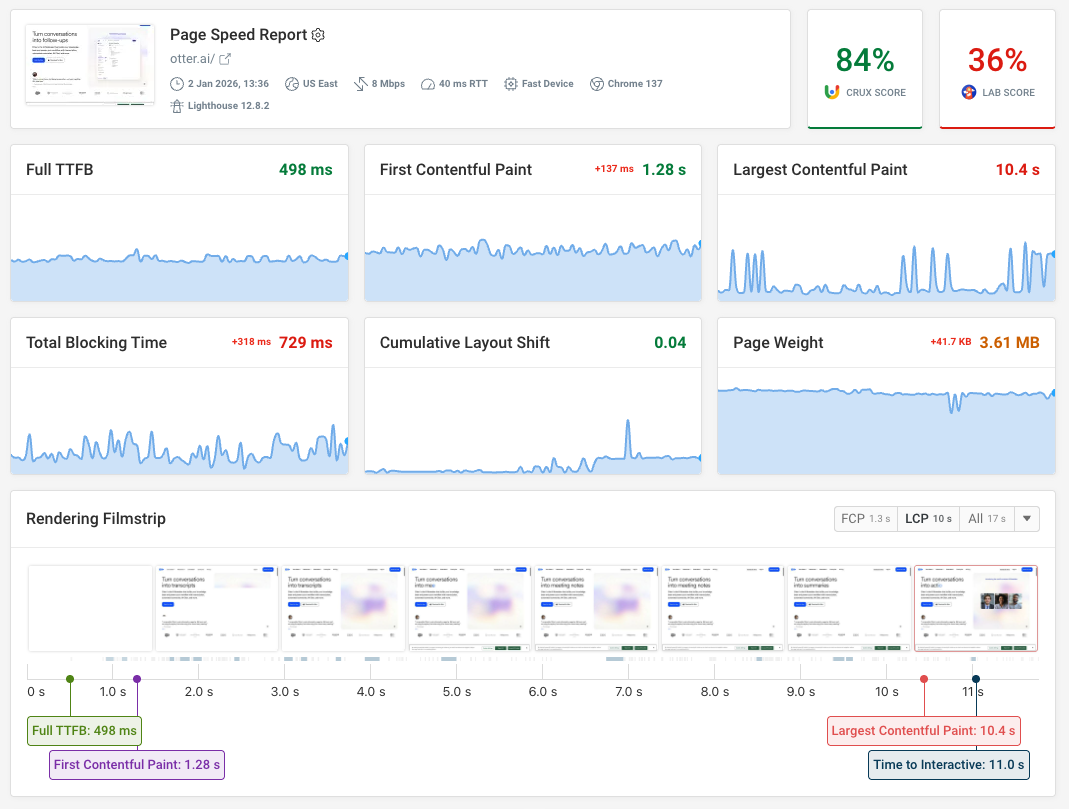
Task: Expand the filmstrip view dropdown arrow
Action: 1026,518
